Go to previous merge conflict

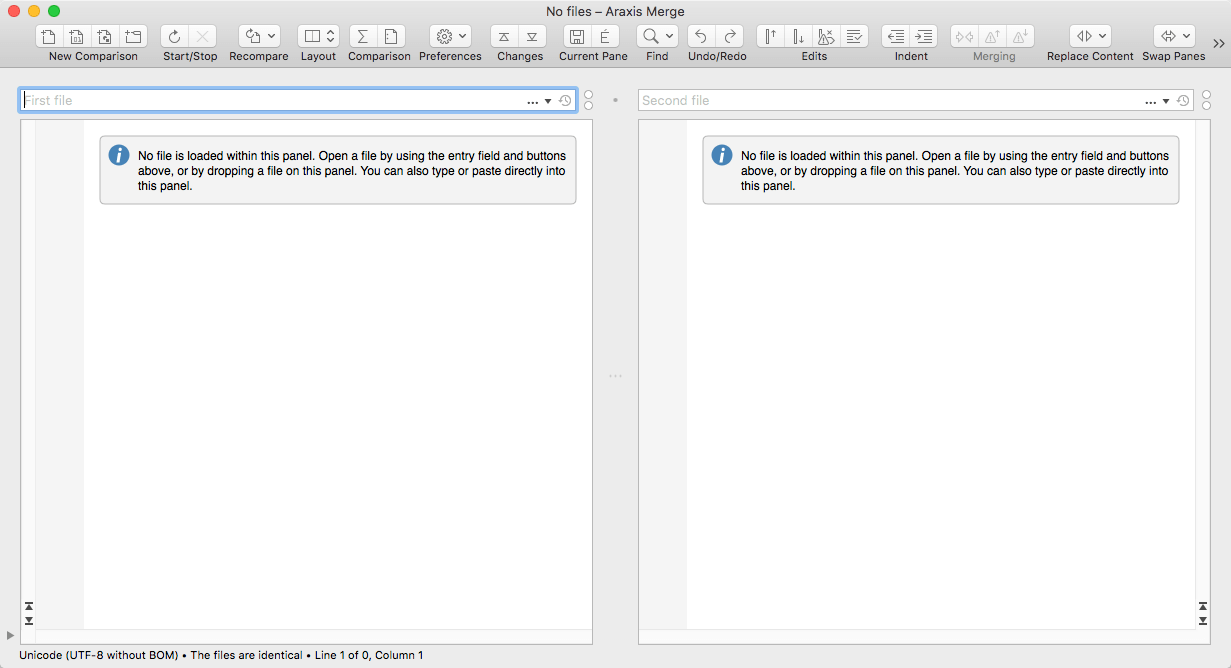pos(992,36)
